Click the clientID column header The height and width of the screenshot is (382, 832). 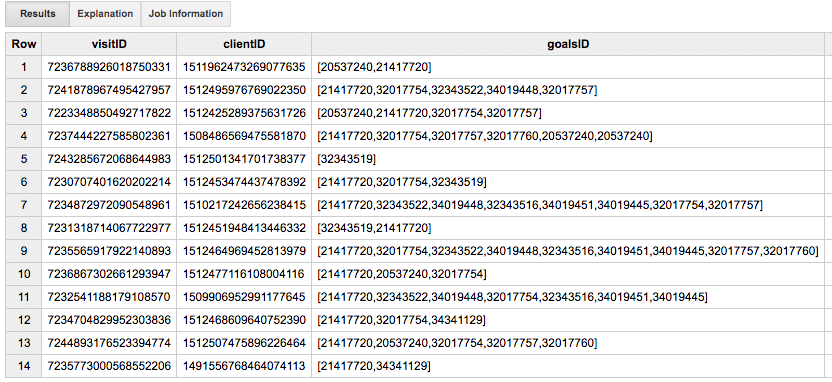tap(244, 44)
